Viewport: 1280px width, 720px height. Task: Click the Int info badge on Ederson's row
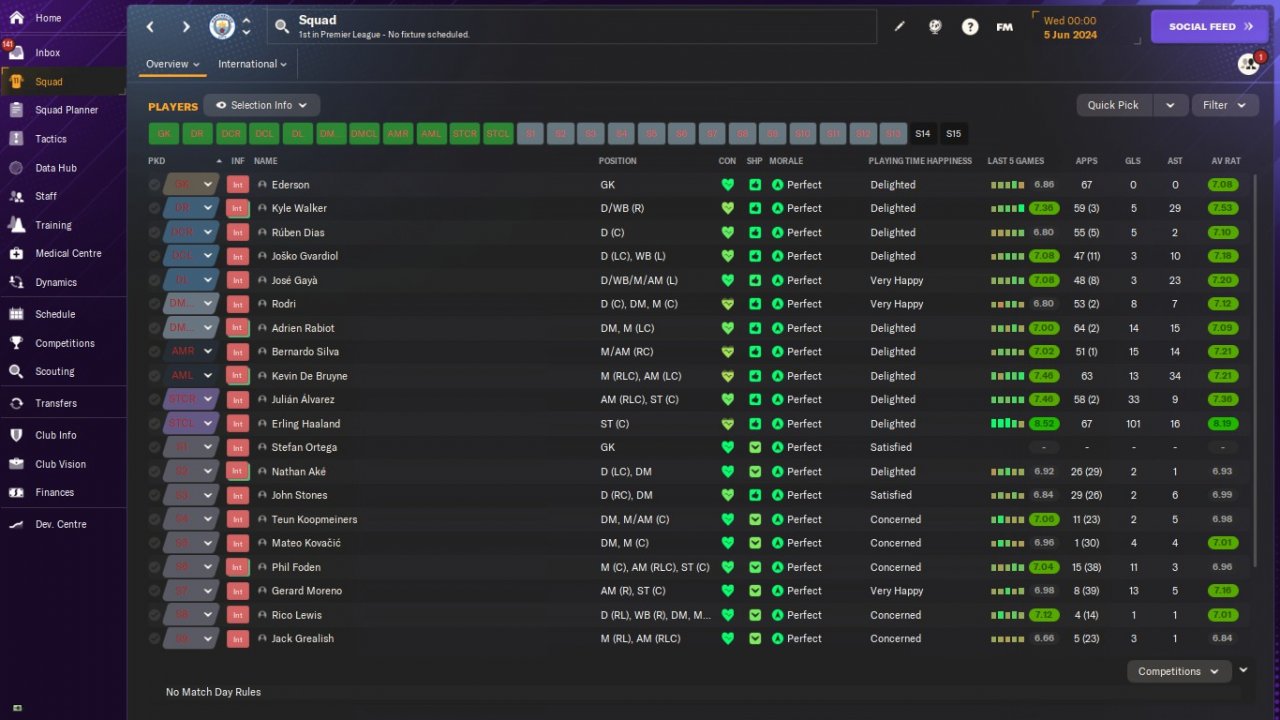click(x=238, y=185)
